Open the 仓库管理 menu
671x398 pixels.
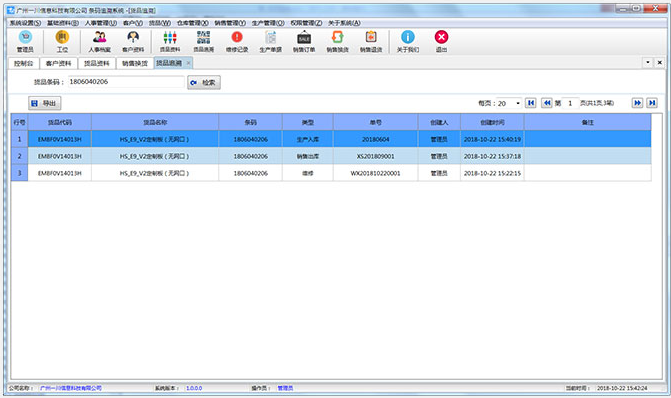193,23
